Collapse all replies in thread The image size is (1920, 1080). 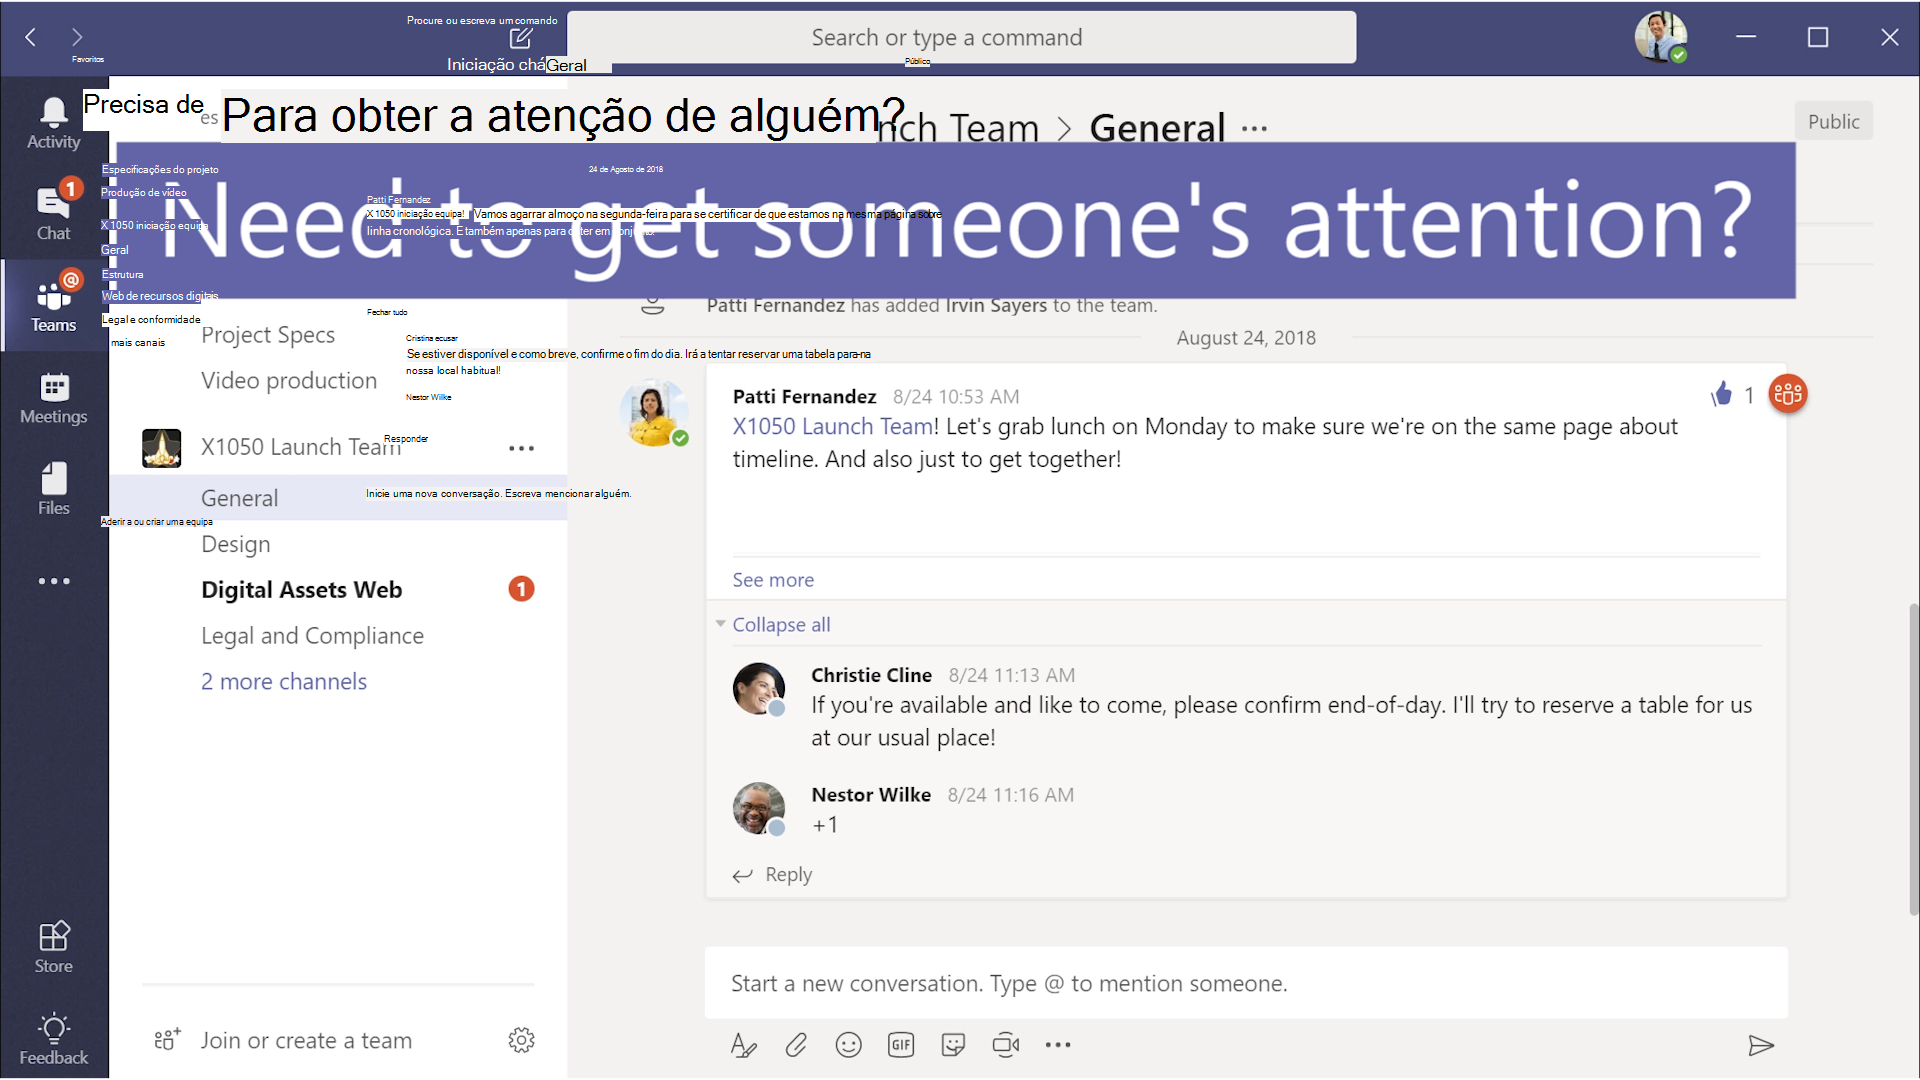pos(779,624)
